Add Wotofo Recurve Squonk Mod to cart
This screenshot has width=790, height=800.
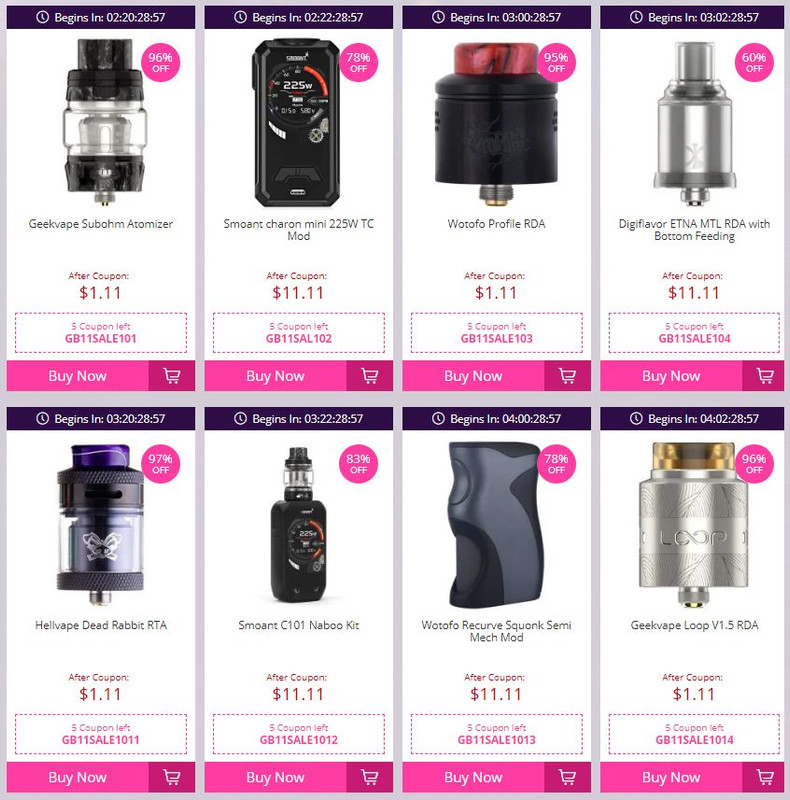point(567,777)
